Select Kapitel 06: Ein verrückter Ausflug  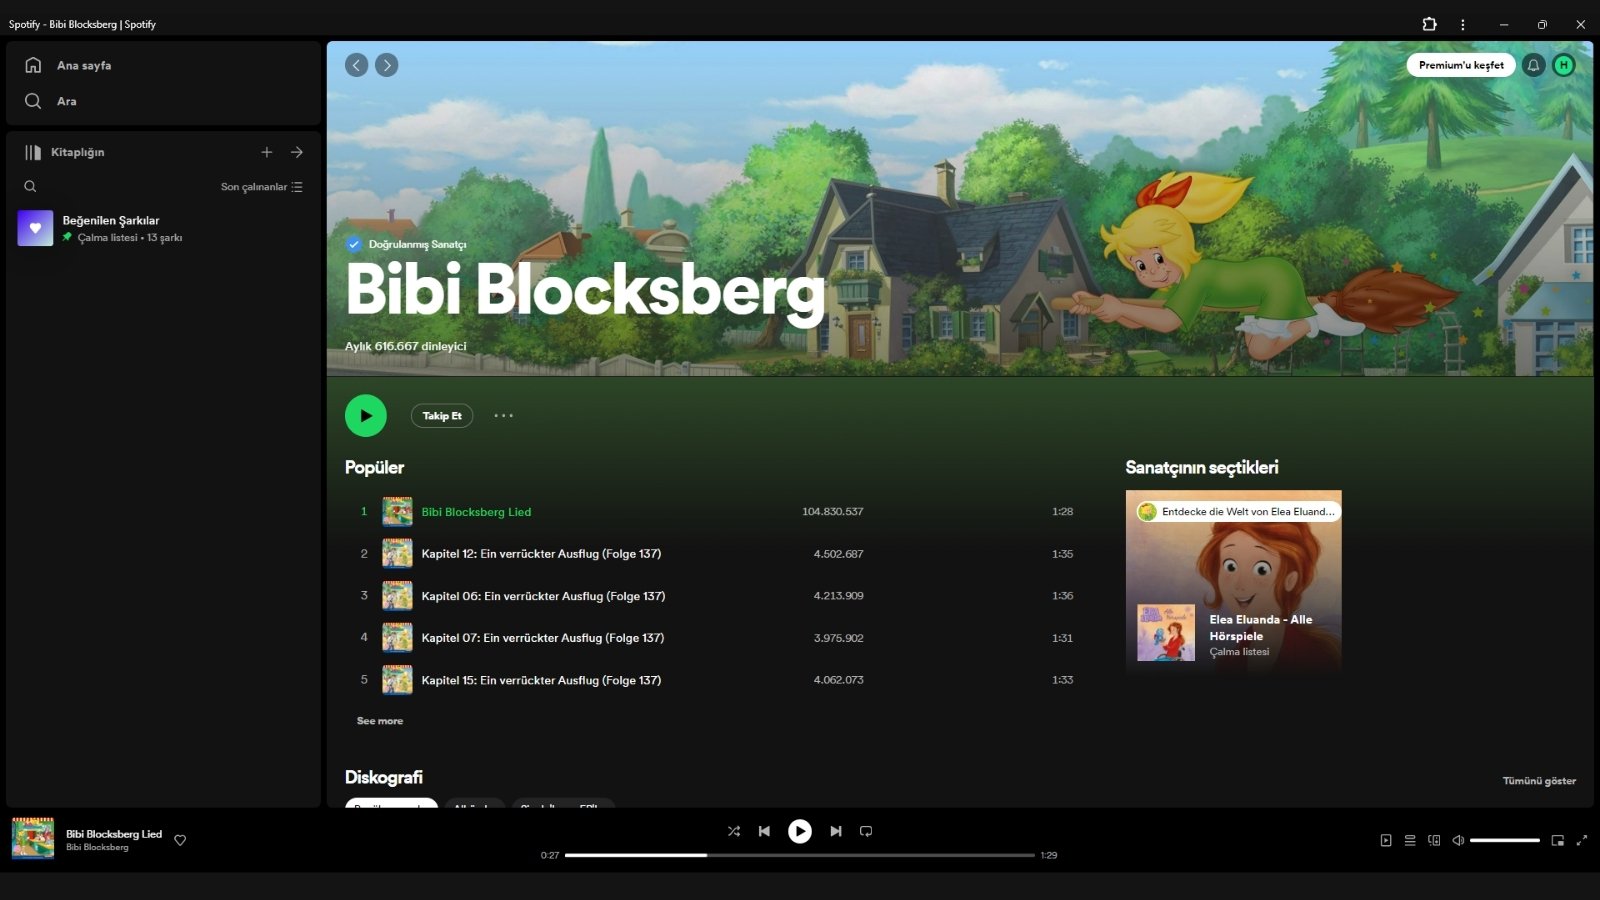pos(543,596)
